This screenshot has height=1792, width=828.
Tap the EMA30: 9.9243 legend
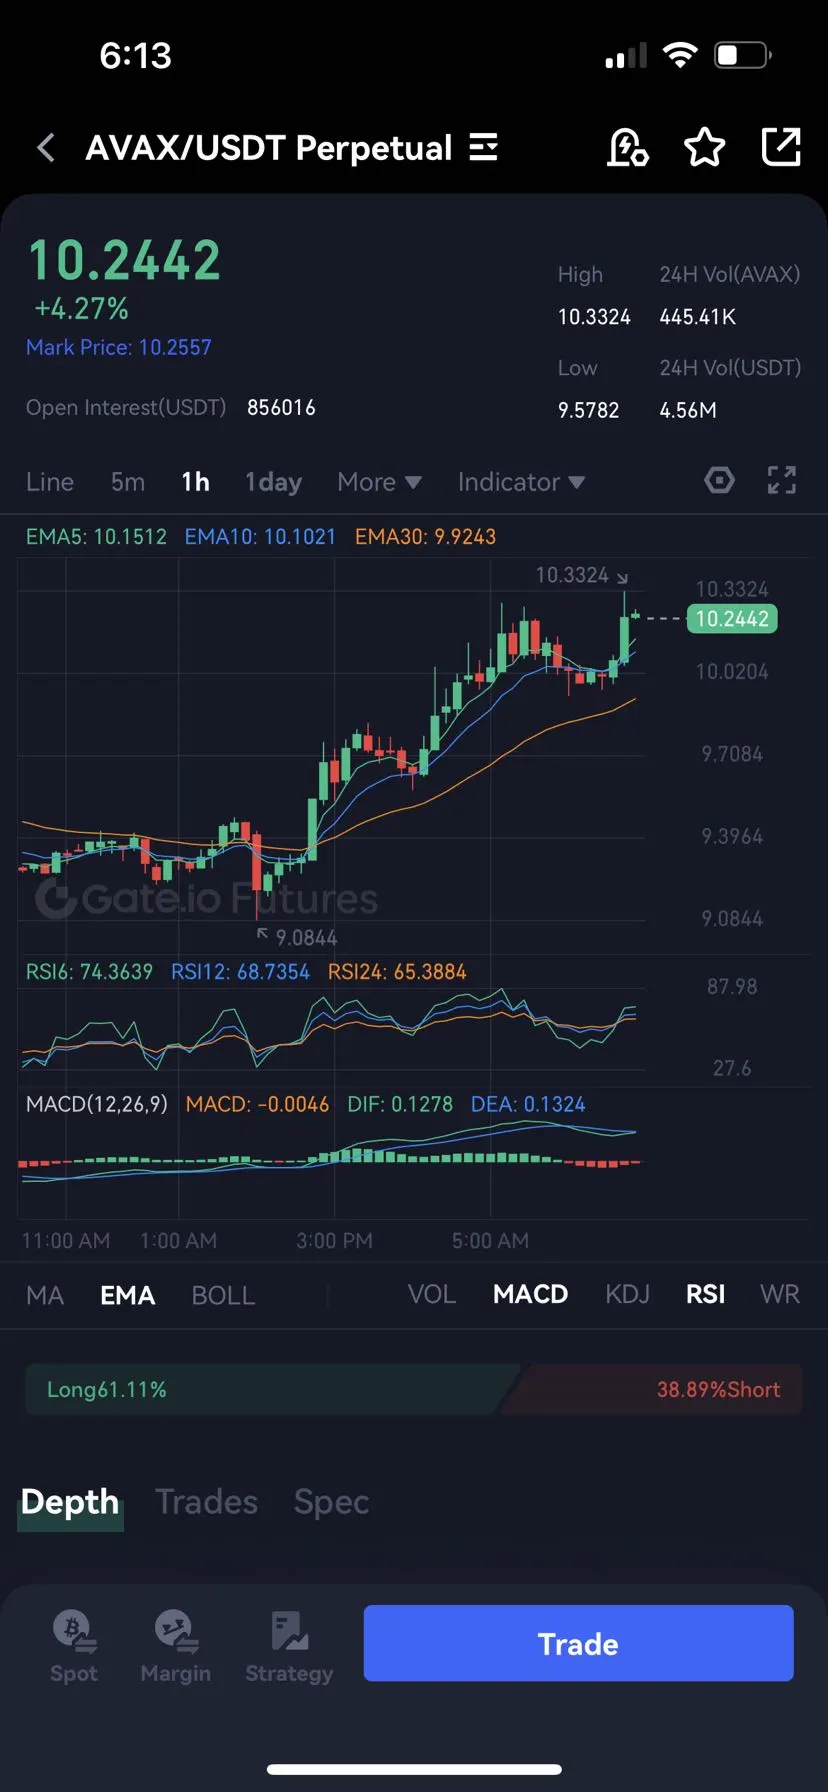tap(425, 537)
